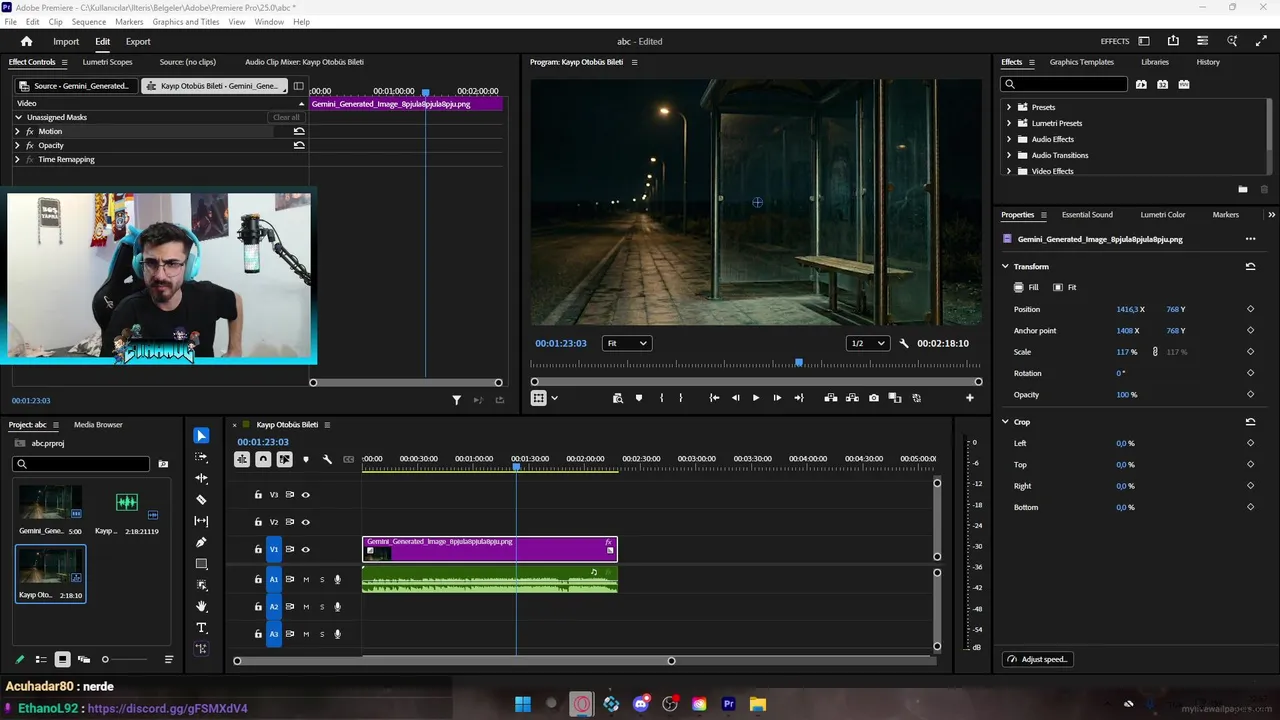Click the Export Frame camera icon
Viewport: 1280px width, 720px height.
pos(874,398)
